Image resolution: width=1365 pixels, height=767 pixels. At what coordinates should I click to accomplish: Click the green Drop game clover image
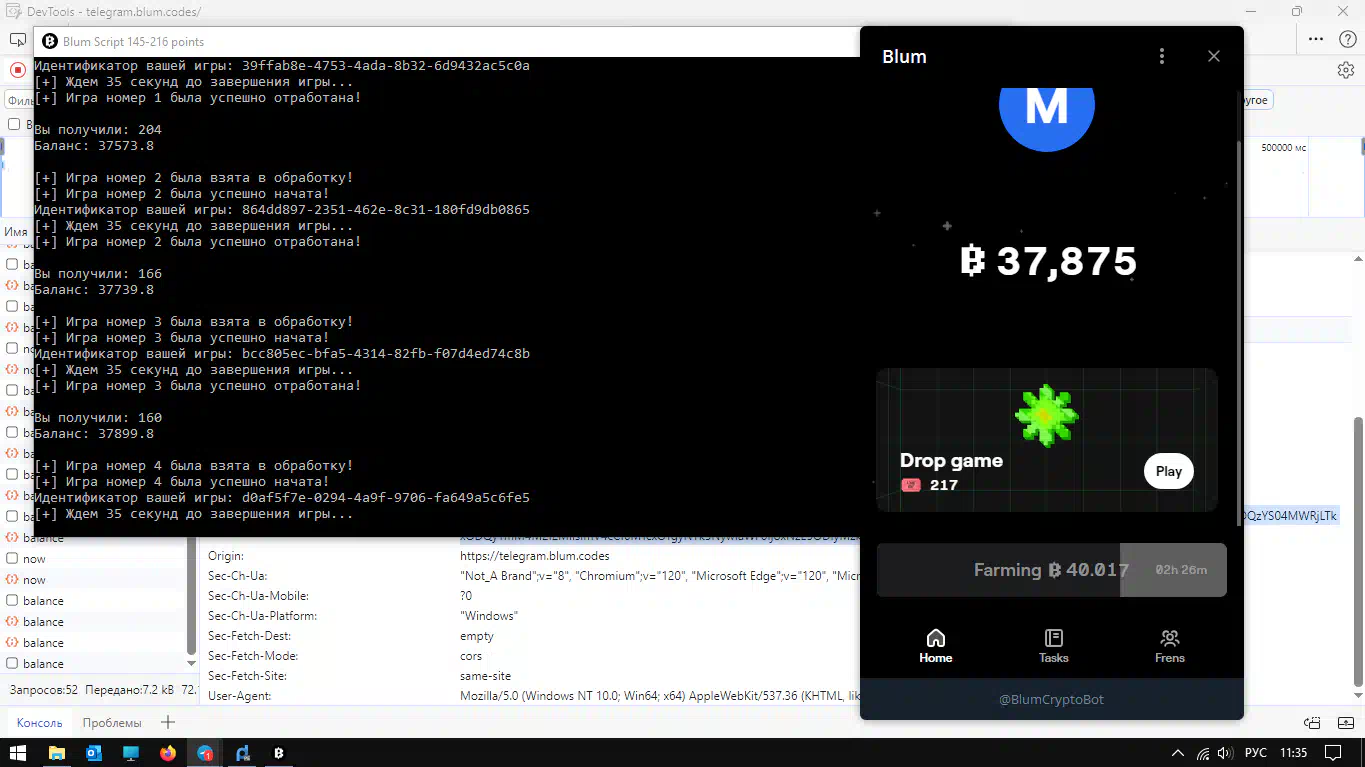point(1046,415)
